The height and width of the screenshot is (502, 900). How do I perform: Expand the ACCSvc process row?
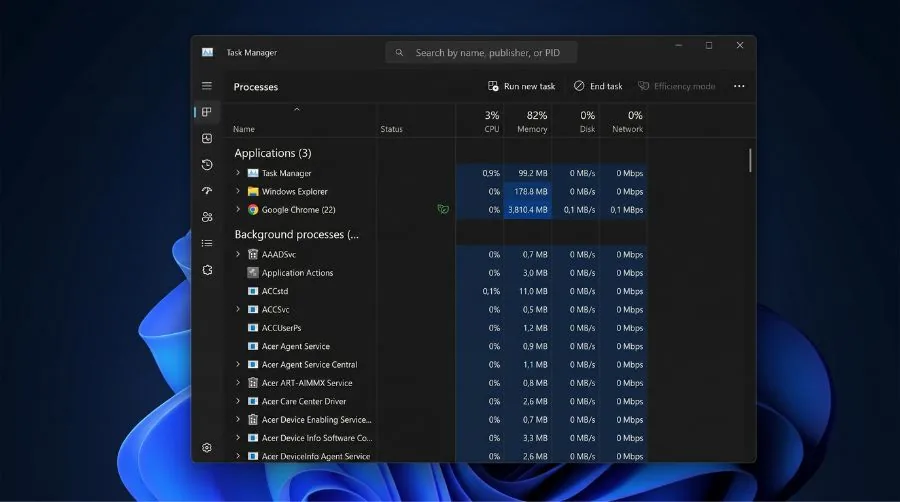(238, 309)
